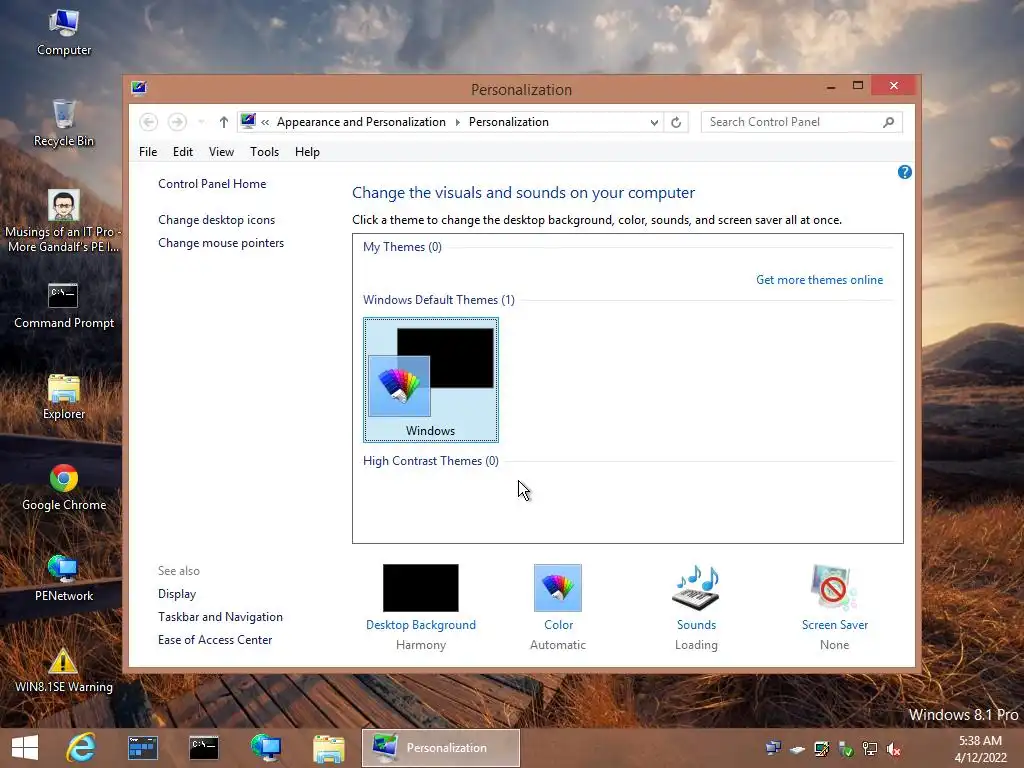This screenshot has width=1024, height=768.
Task: Open the PENetwork taskbar icon
Action: coord(266,748)
